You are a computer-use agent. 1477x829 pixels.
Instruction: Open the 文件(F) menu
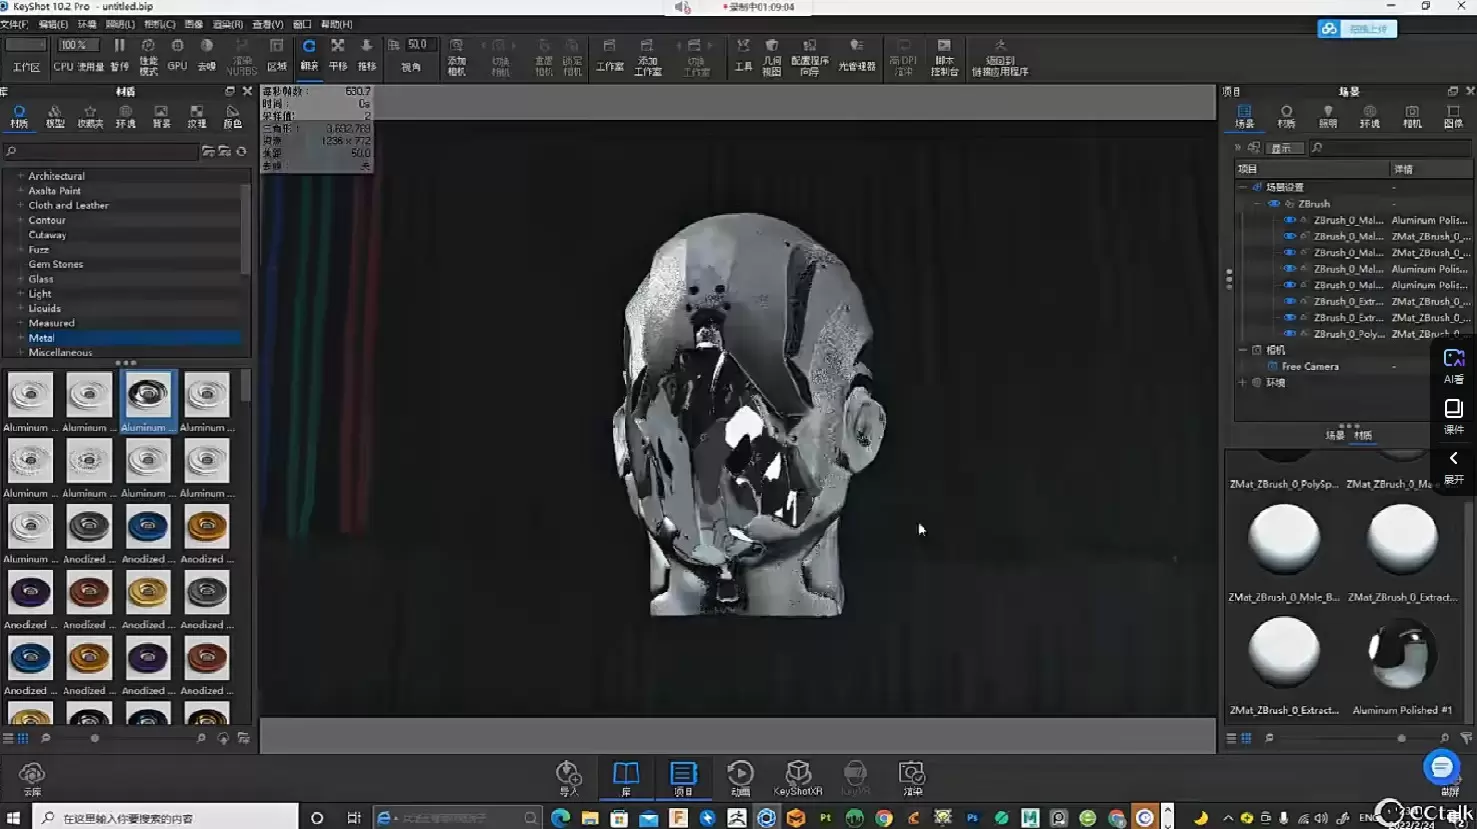point(14,24)
